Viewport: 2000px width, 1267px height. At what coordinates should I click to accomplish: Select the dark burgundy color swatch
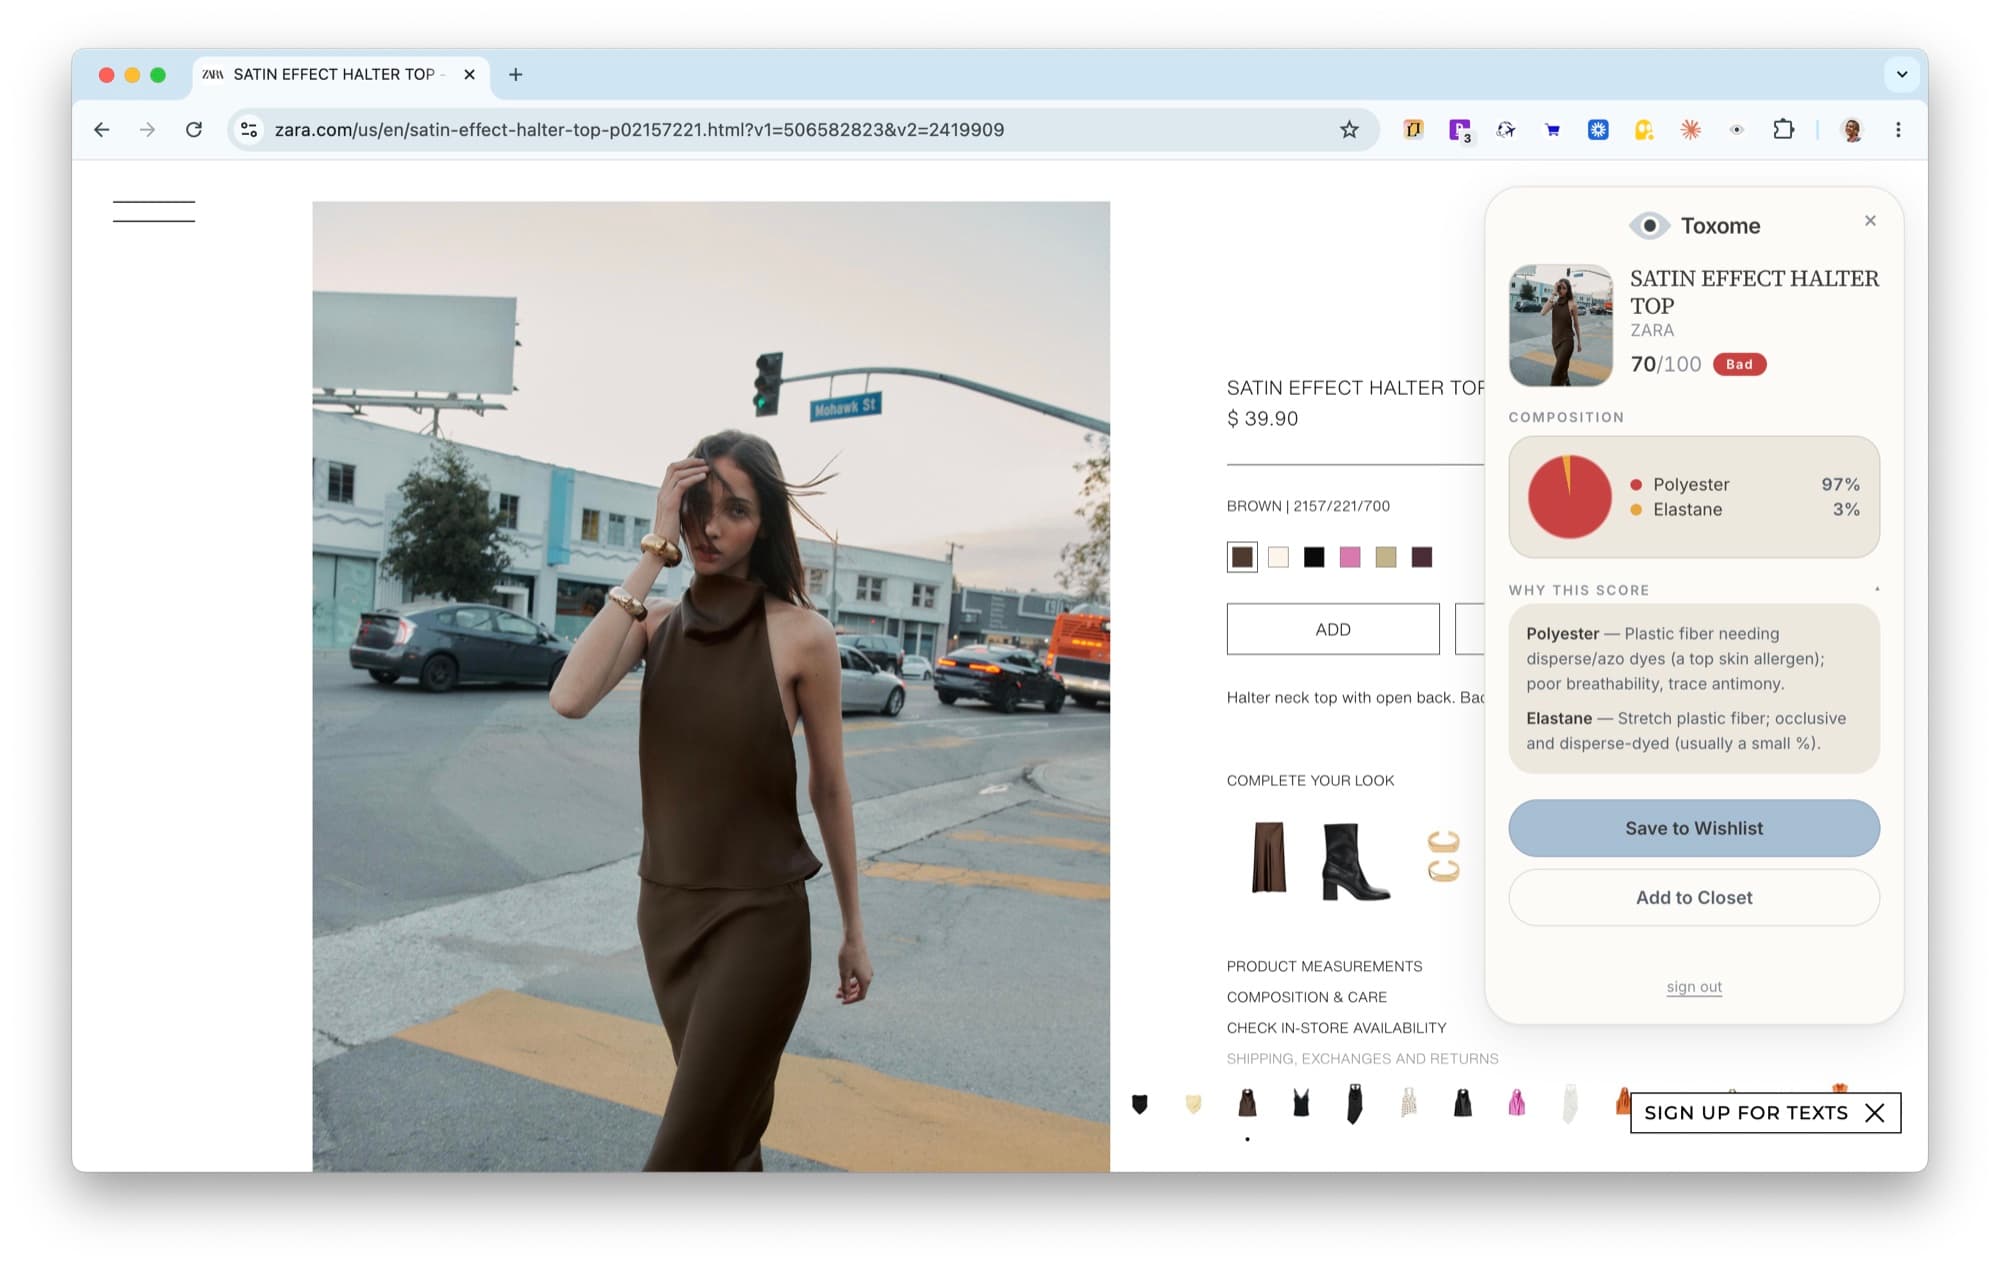[1421, 557]
